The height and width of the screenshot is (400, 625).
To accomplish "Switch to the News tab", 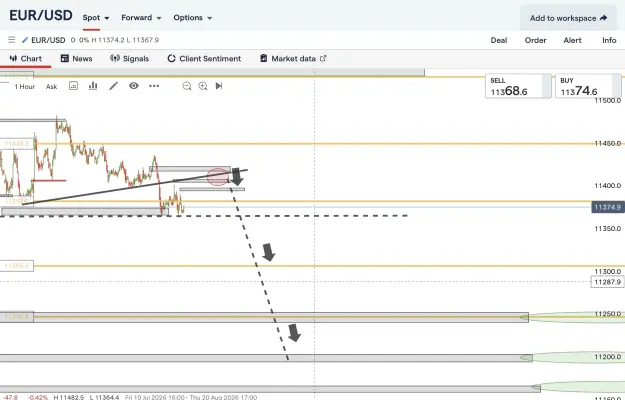I will (x=77, y=59).
